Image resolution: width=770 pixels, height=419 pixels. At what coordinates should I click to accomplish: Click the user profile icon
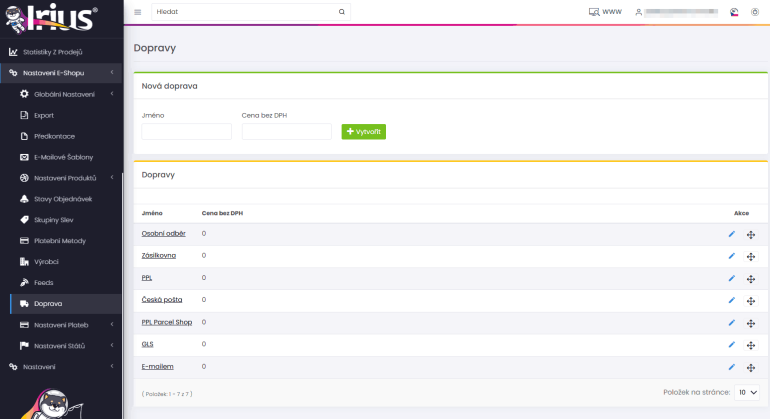tap(638, 12)
